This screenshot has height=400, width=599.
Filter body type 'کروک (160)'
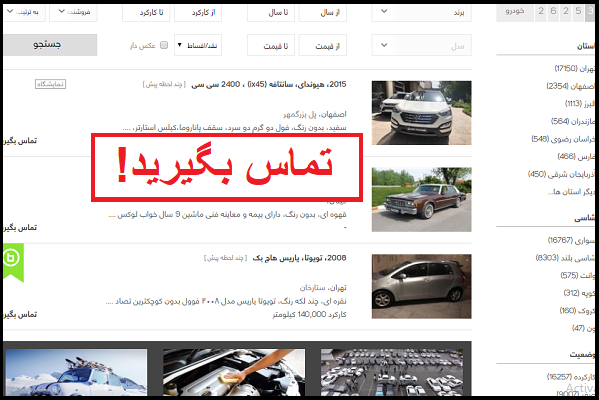577,311
